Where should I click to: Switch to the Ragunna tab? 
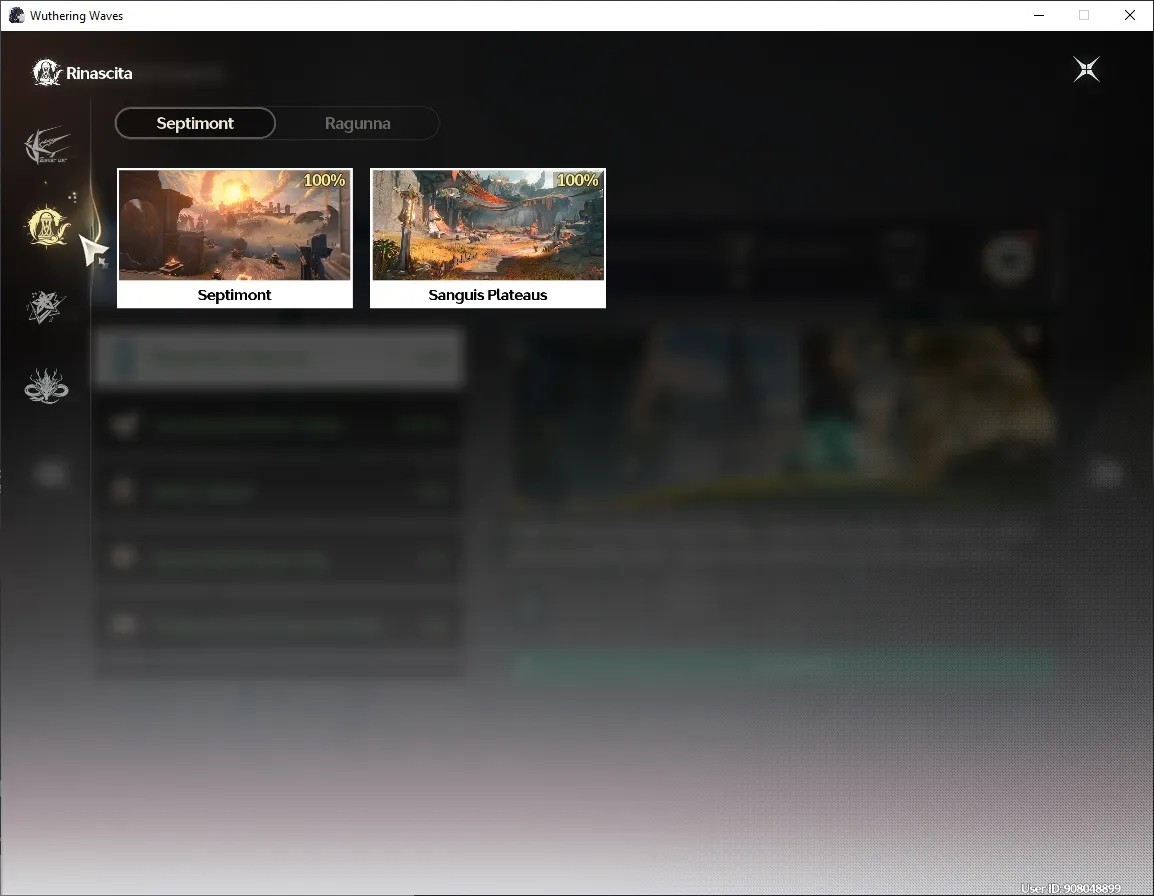tap(358, 123)
